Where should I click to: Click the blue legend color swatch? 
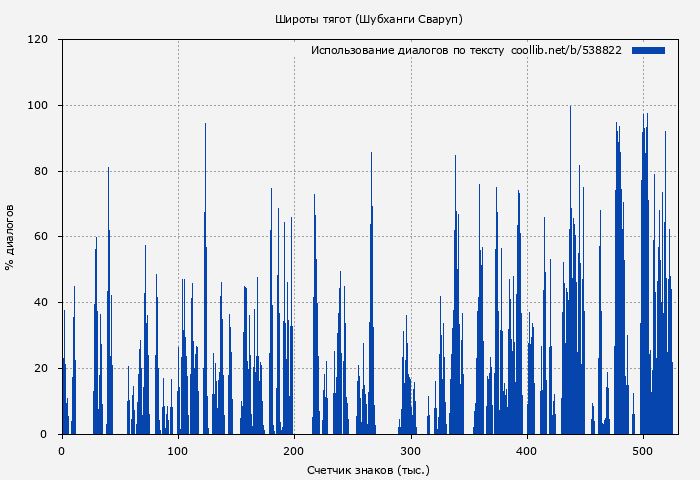[x=648, y=50]
